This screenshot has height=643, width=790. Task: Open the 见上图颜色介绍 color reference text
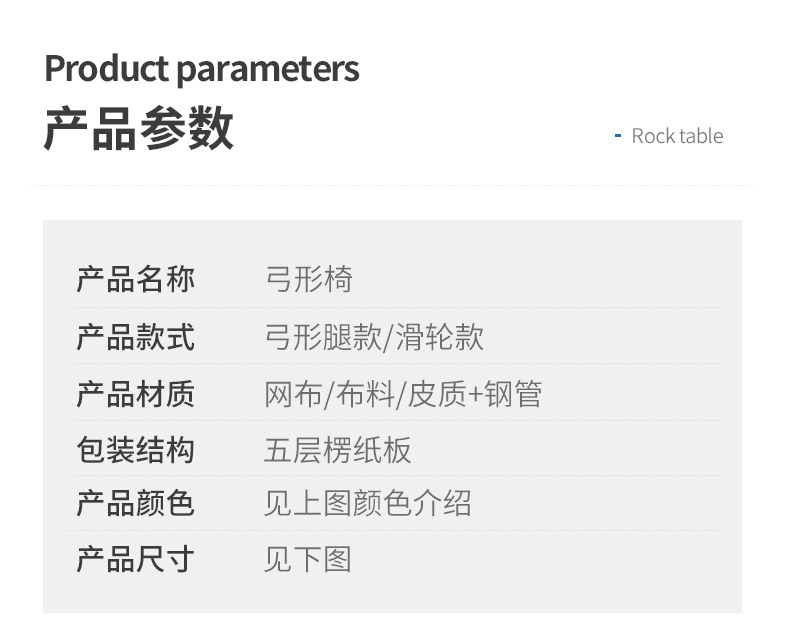(367, 503)
